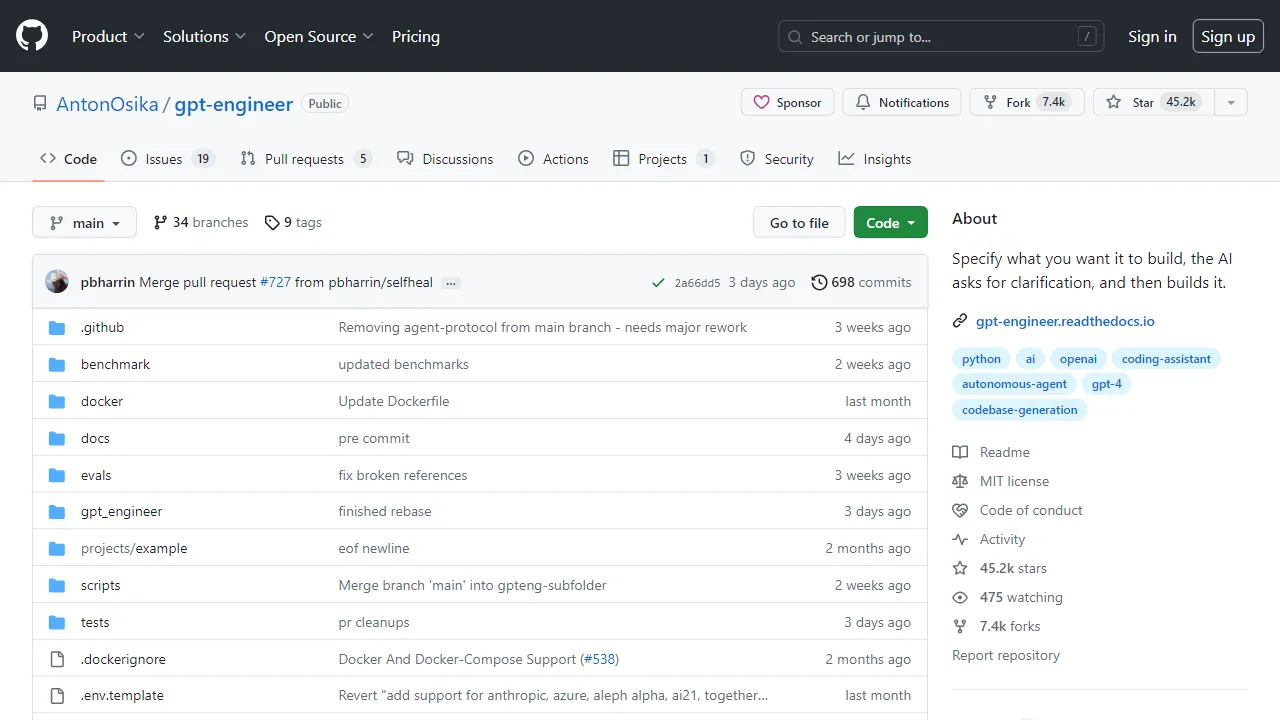Open the scripts folder

pyautogui.click(x=100, y=585)
